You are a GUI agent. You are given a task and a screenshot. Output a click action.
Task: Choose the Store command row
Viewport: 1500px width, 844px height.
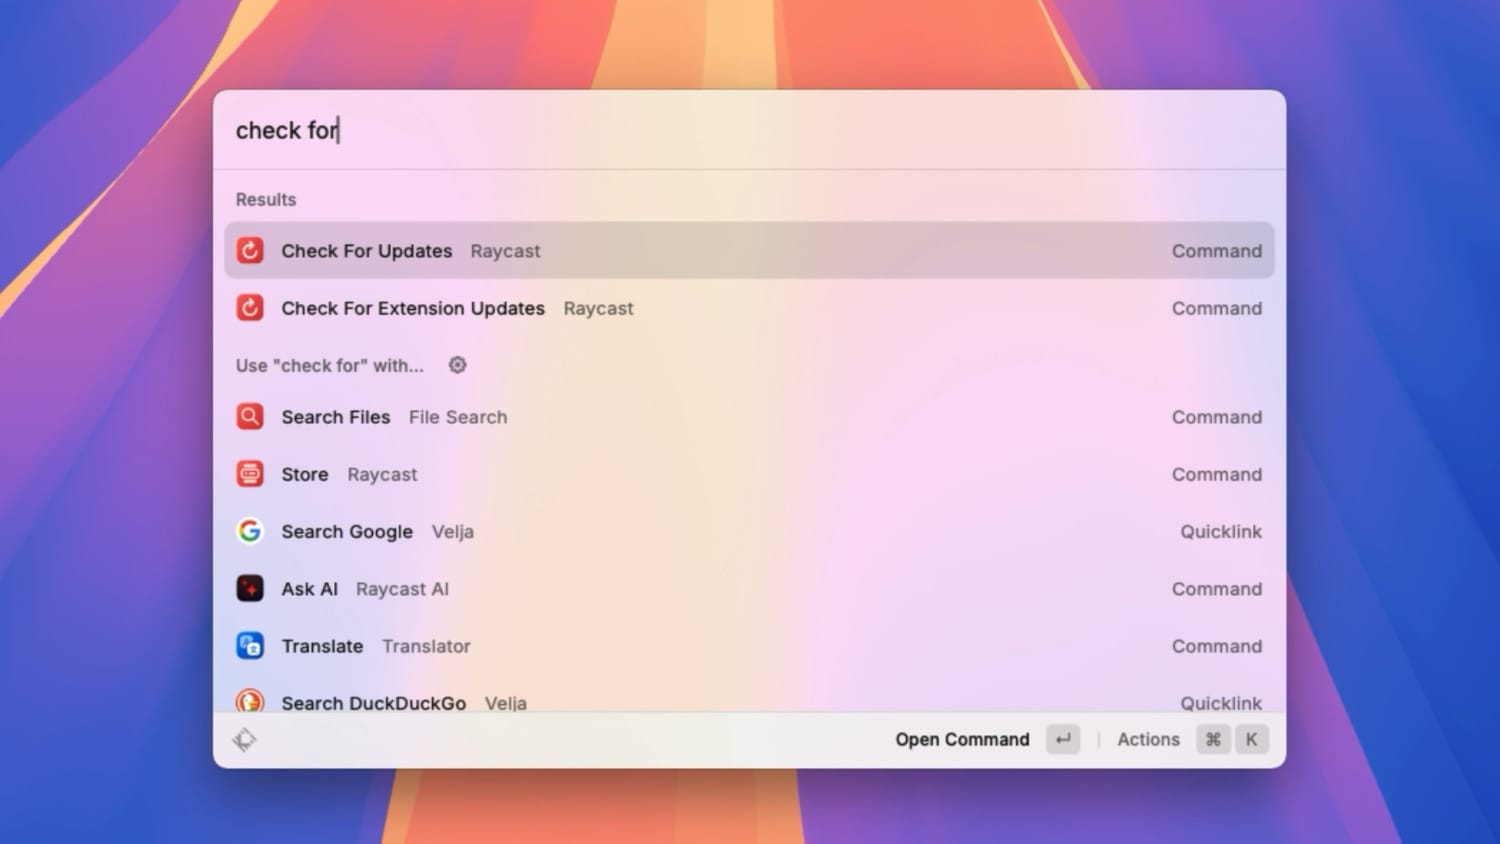click(749, 474)
